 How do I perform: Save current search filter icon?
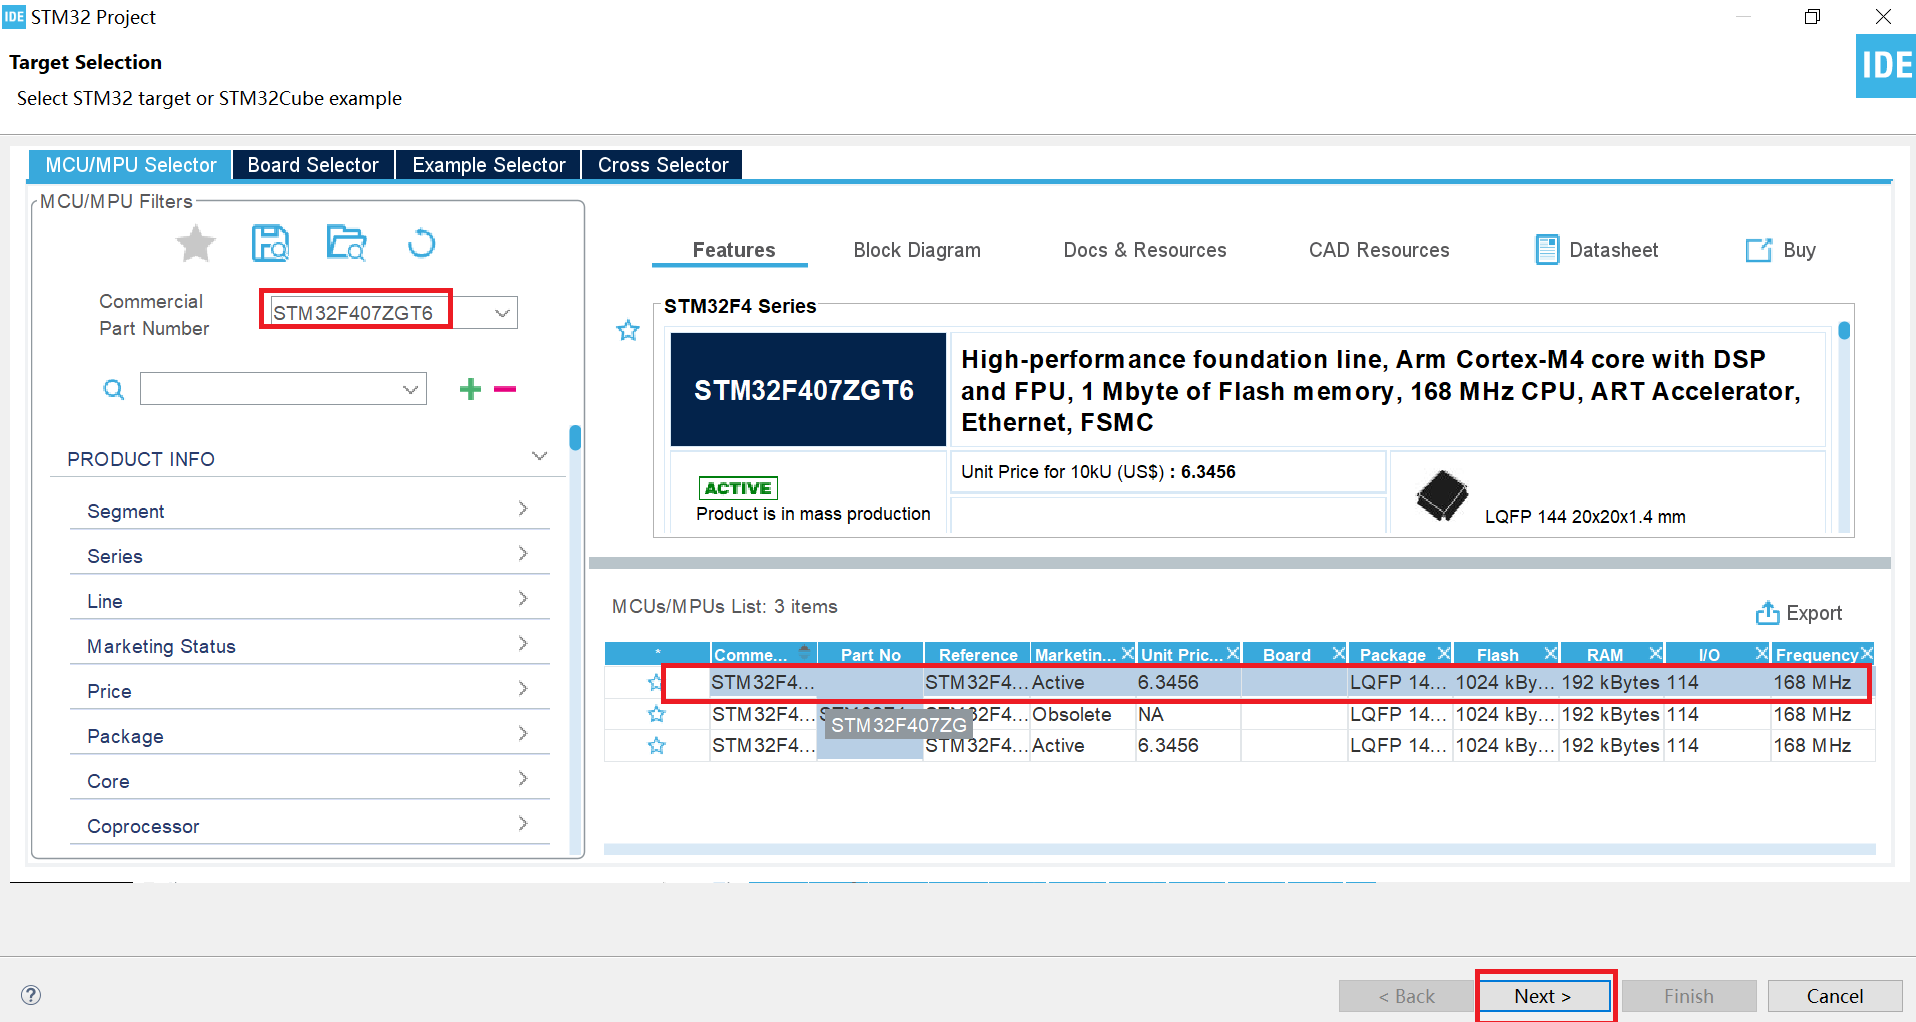tap(270, 243)
